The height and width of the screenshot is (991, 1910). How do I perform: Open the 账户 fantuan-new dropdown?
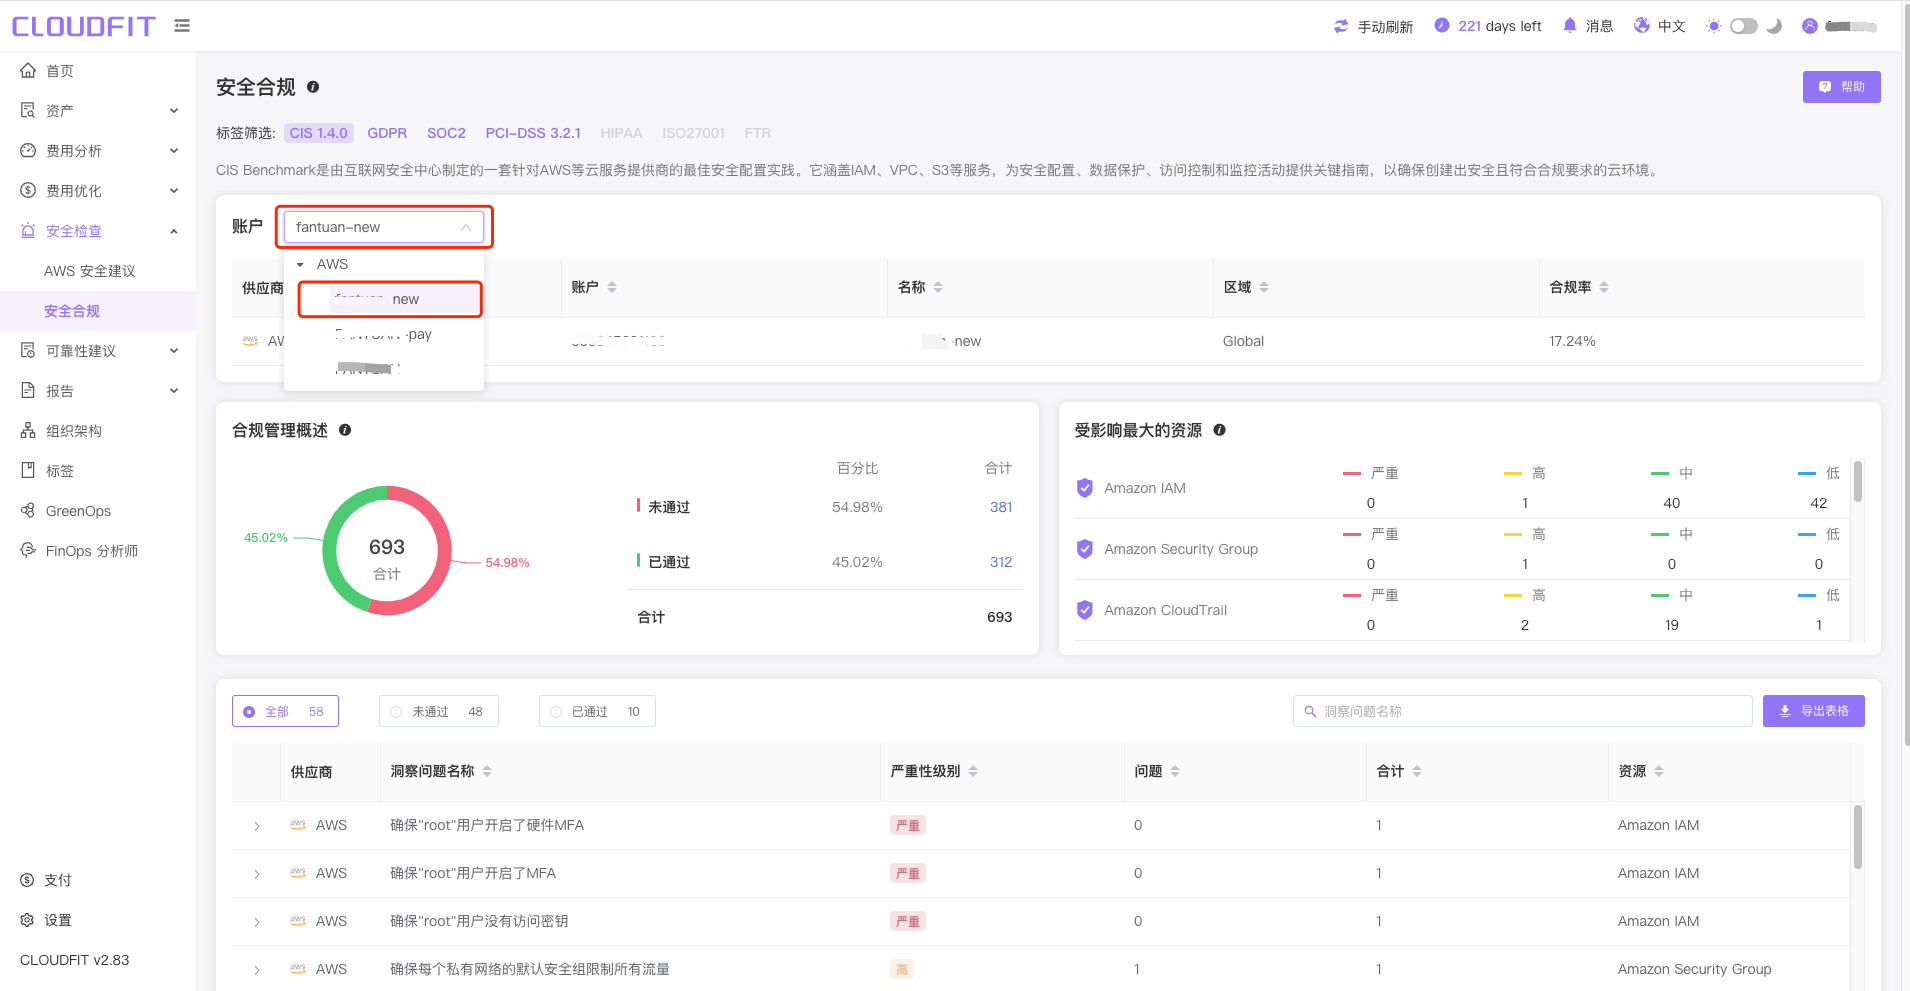coord(384,227)
